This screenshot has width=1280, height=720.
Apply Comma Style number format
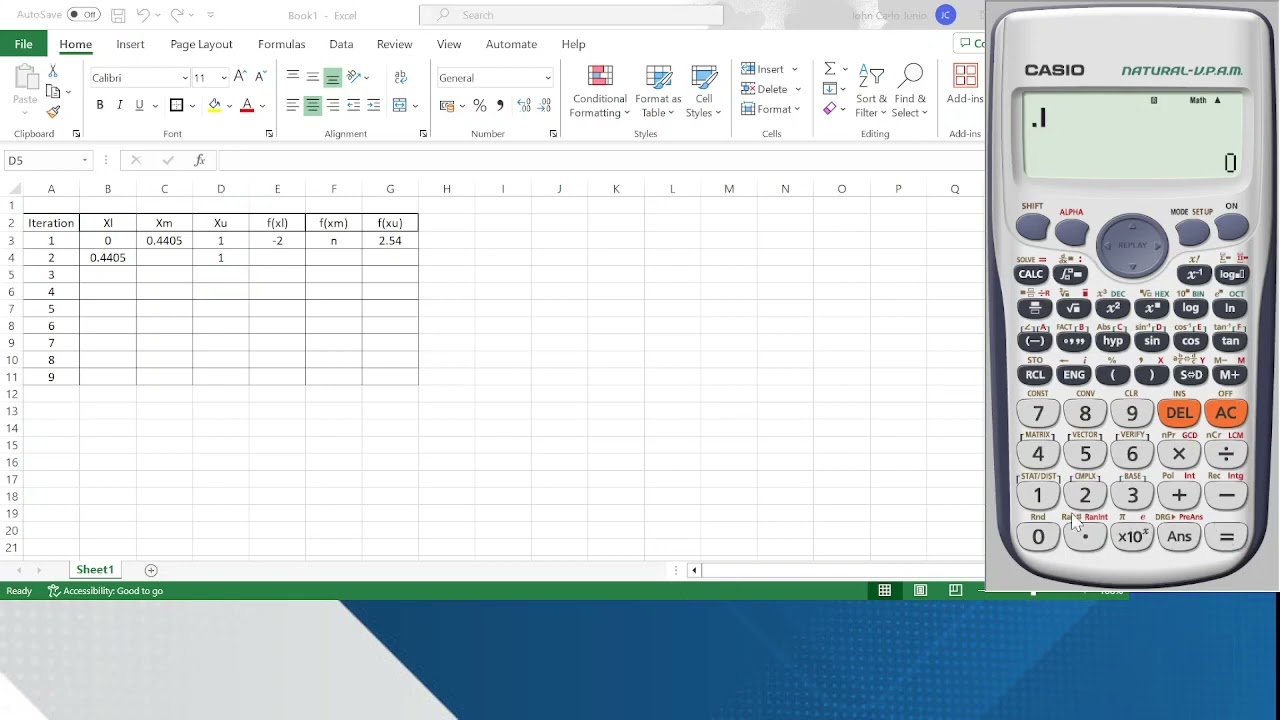point(500,105)
